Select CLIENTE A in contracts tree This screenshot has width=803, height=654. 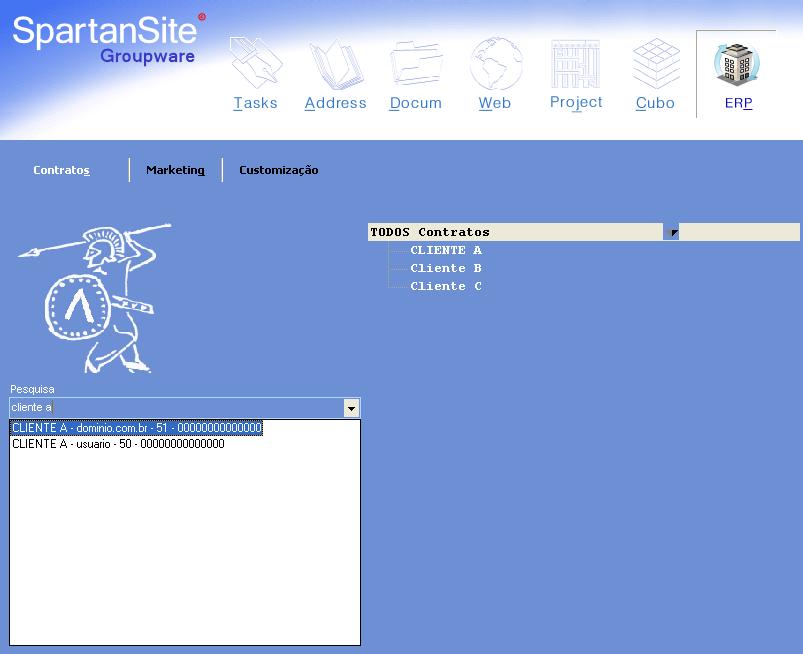click(x=446, y=250)
